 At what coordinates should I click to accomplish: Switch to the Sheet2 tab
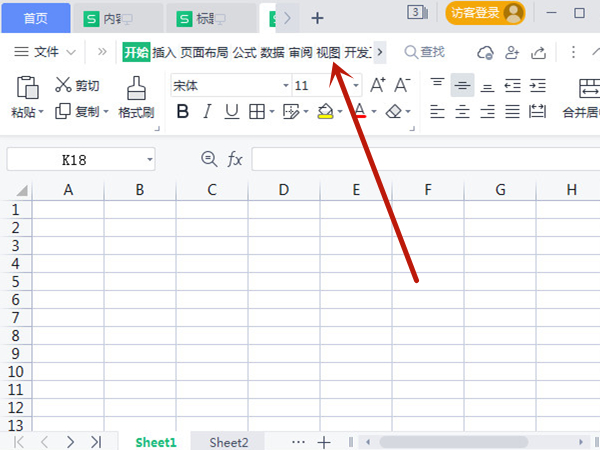[x=229, y=441]
